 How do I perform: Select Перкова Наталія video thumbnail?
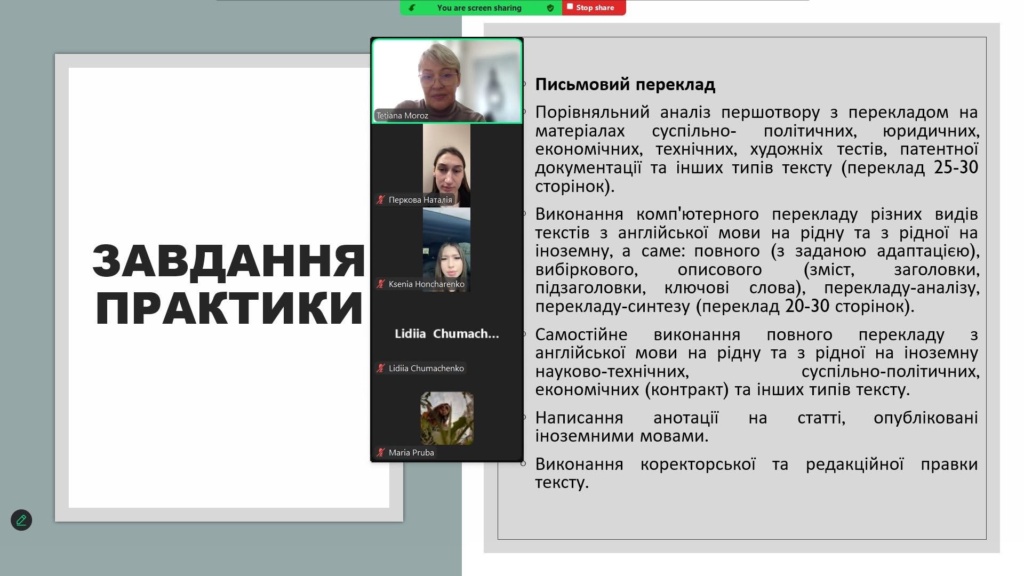point(447,165)
